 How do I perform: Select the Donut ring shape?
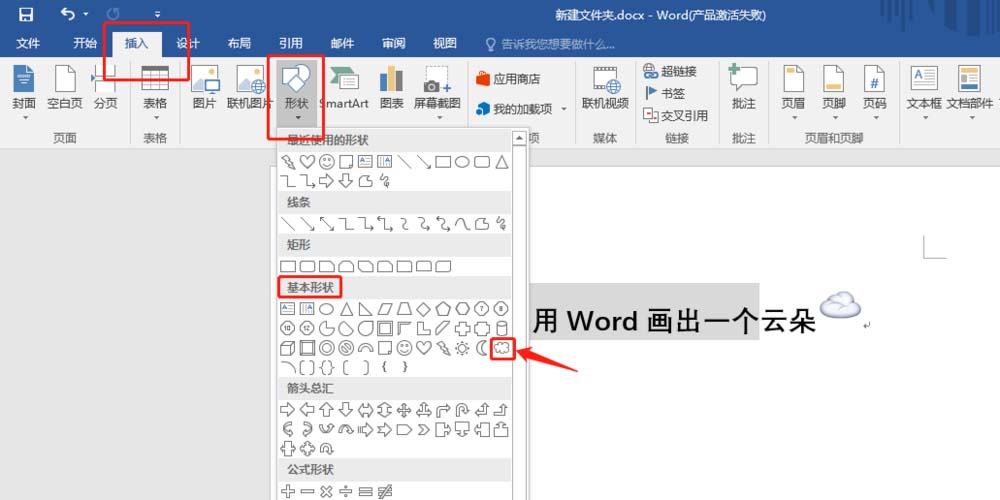click(x=327, y=348)
